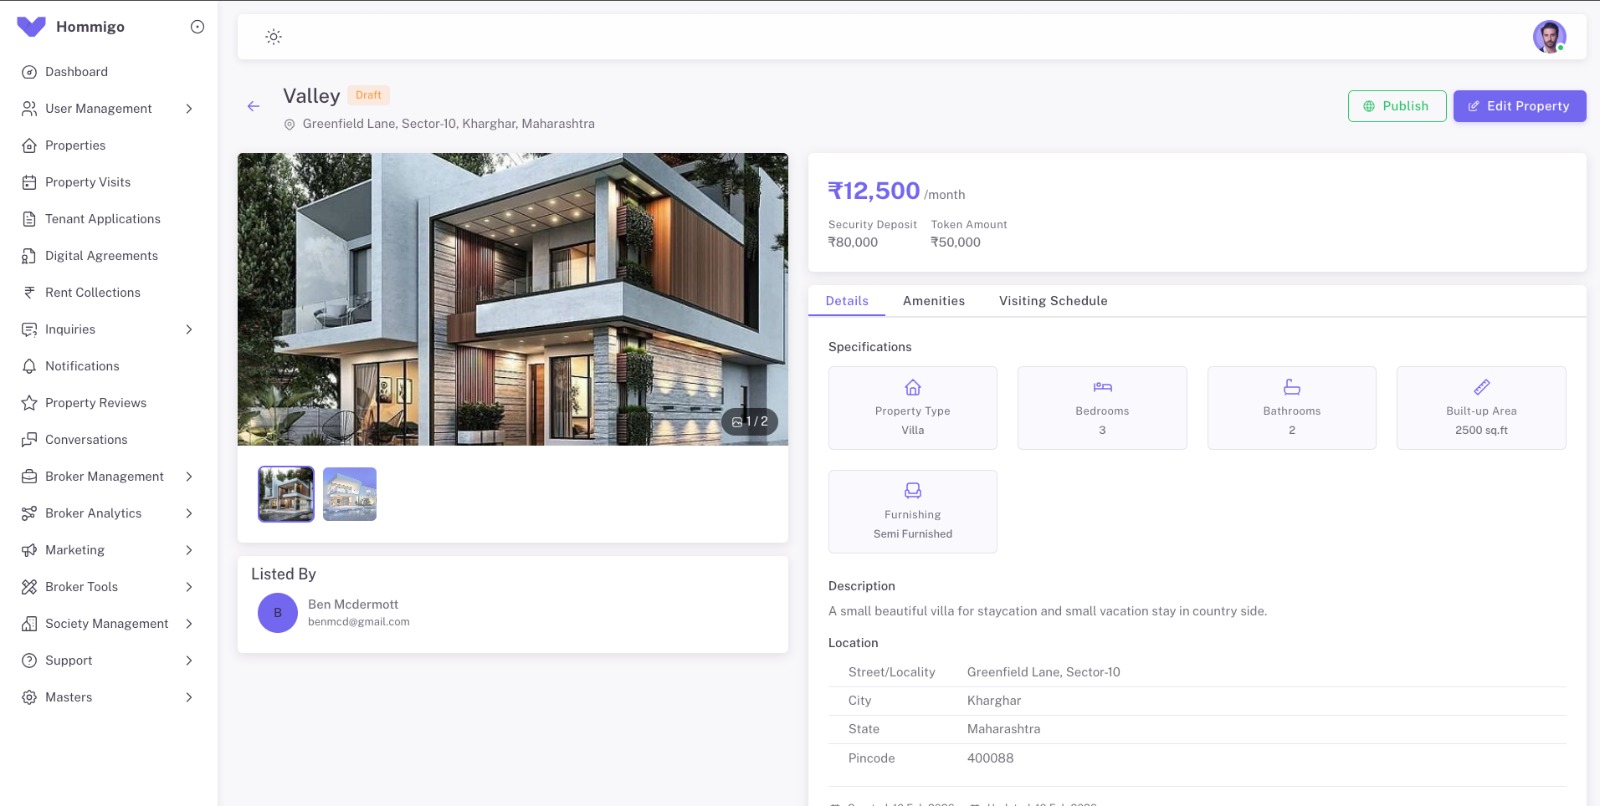The width and height of the screenshot is (1600, 806).
Task: Switch to the Amenities tab
Action: click(934, 301)
